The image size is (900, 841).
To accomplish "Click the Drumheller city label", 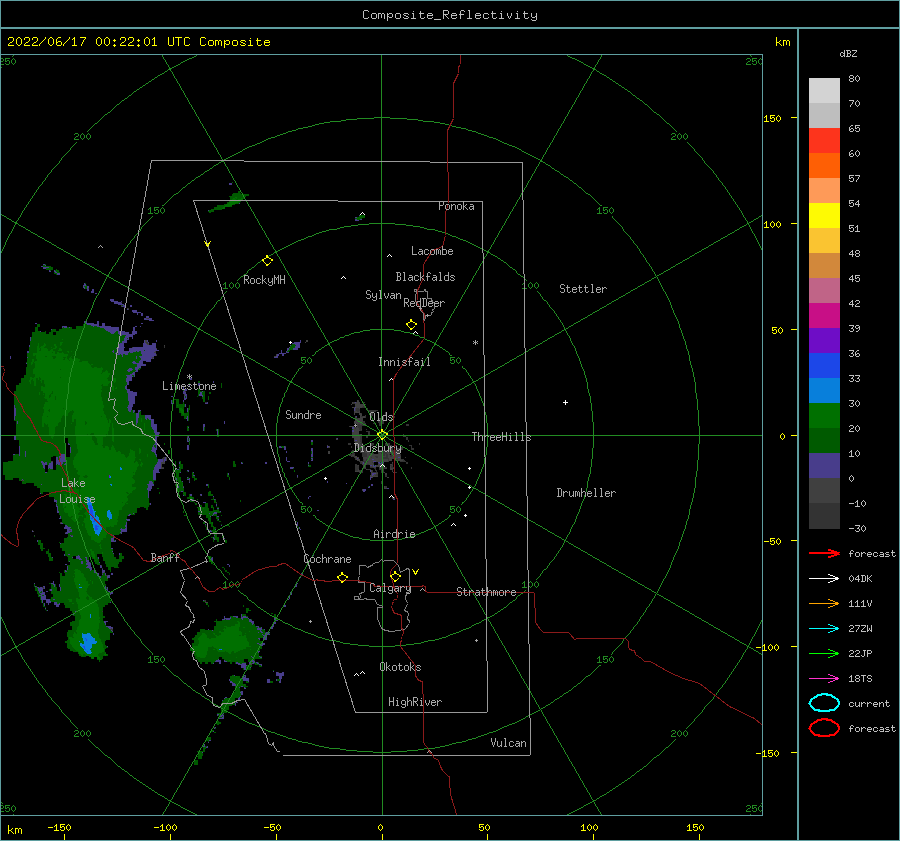I will click(x=586, y=493).
